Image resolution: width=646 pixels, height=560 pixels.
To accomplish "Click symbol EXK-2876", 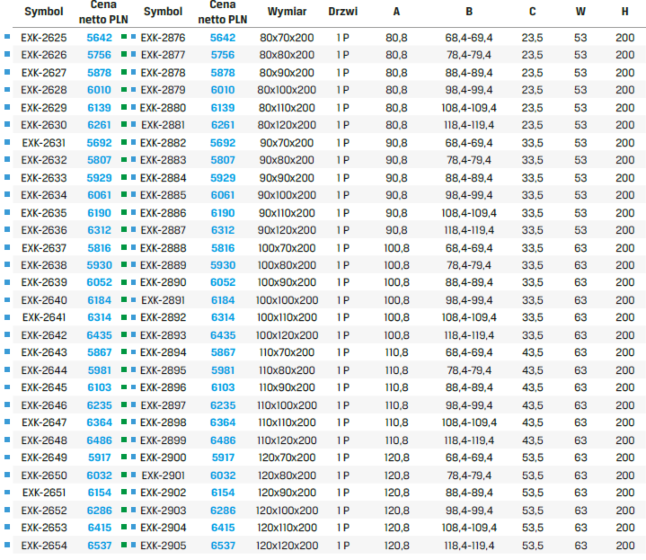I will coord(163,38).
